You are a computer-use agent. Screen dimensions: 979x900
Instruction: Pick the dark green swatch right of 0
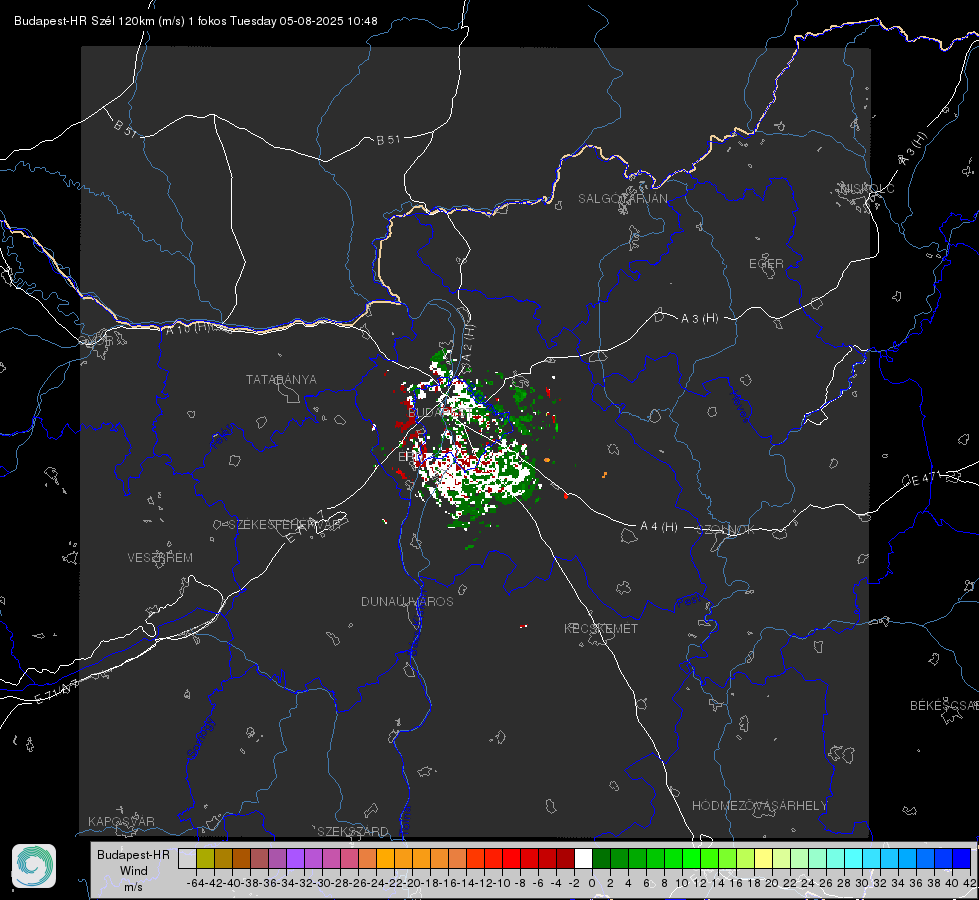click(x=601, y=859)
